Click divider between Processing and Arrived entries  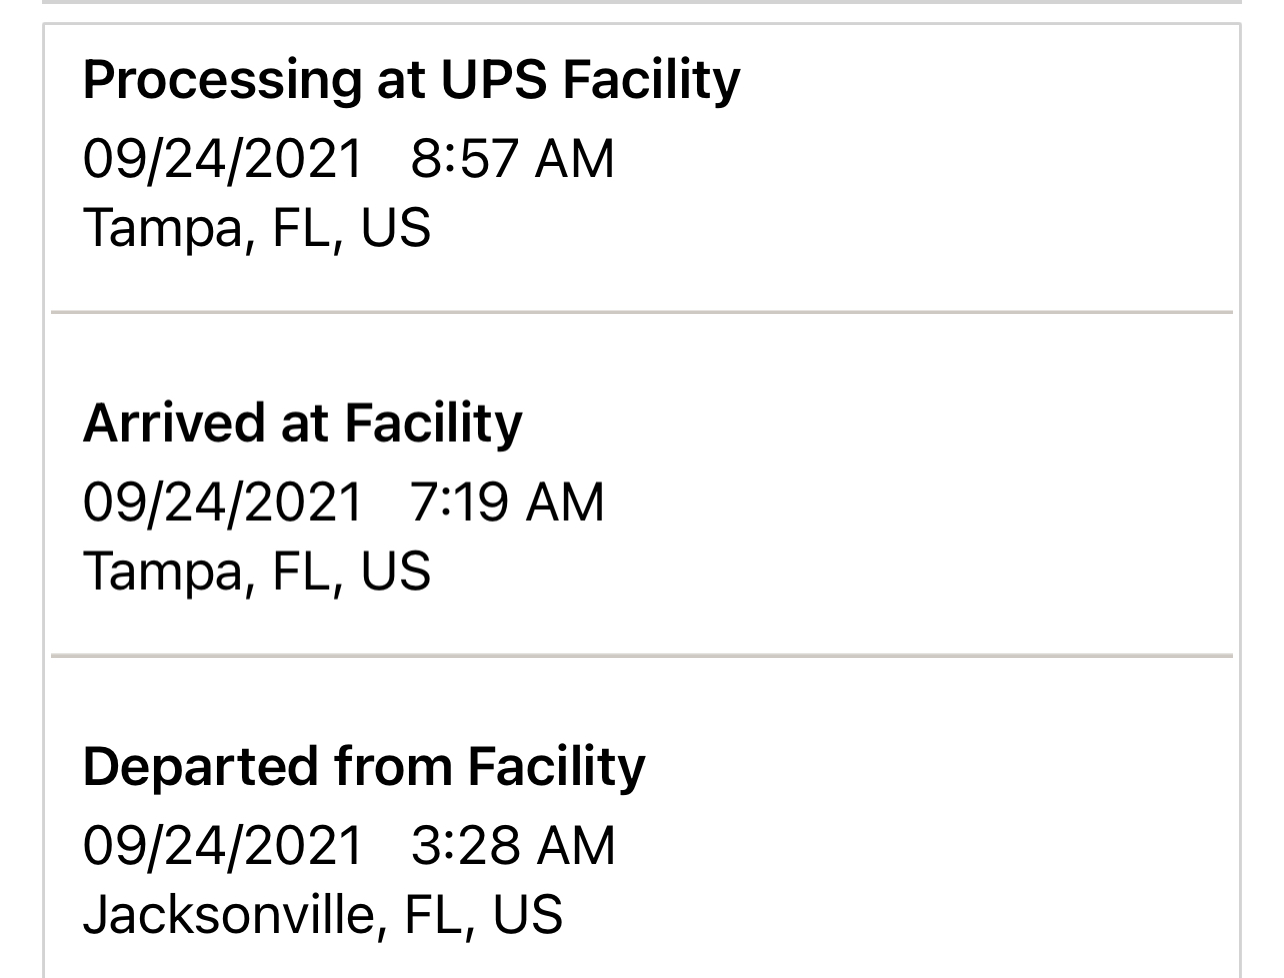click(x=642, y=313)
